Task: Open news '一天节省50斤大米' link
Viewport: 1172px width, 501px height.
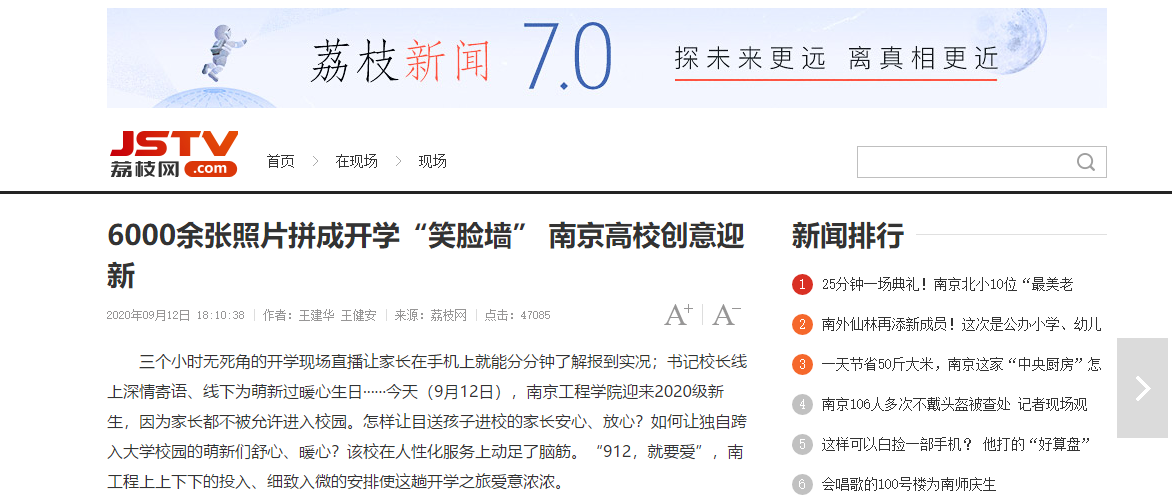Action: [x=961, y=365]
